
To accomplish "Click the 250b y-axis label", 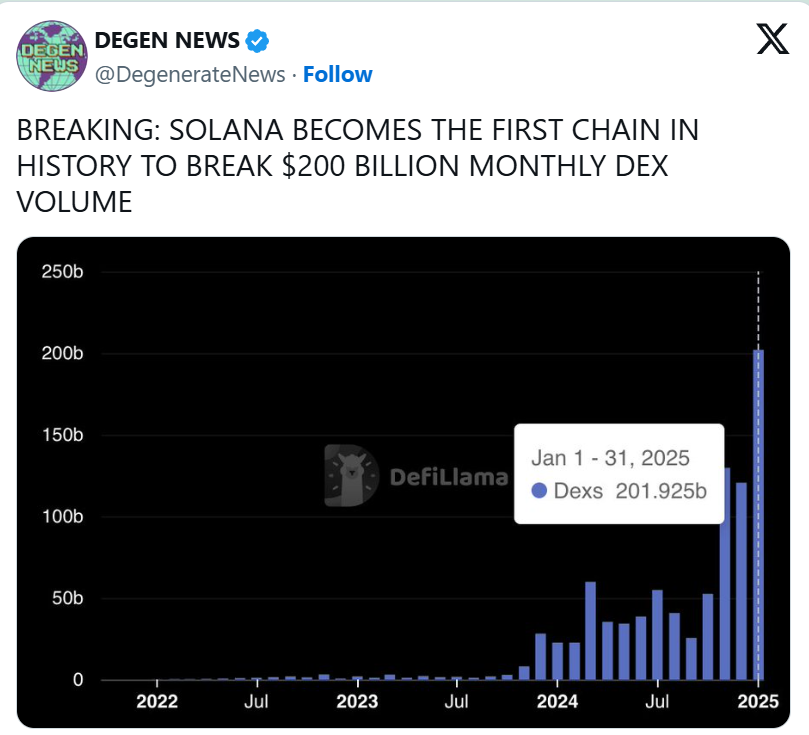I will point(62,272).
